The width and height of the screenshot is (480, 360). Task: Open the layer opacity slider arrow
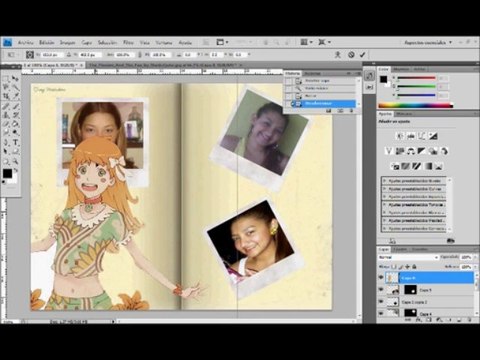pos(474,257)
